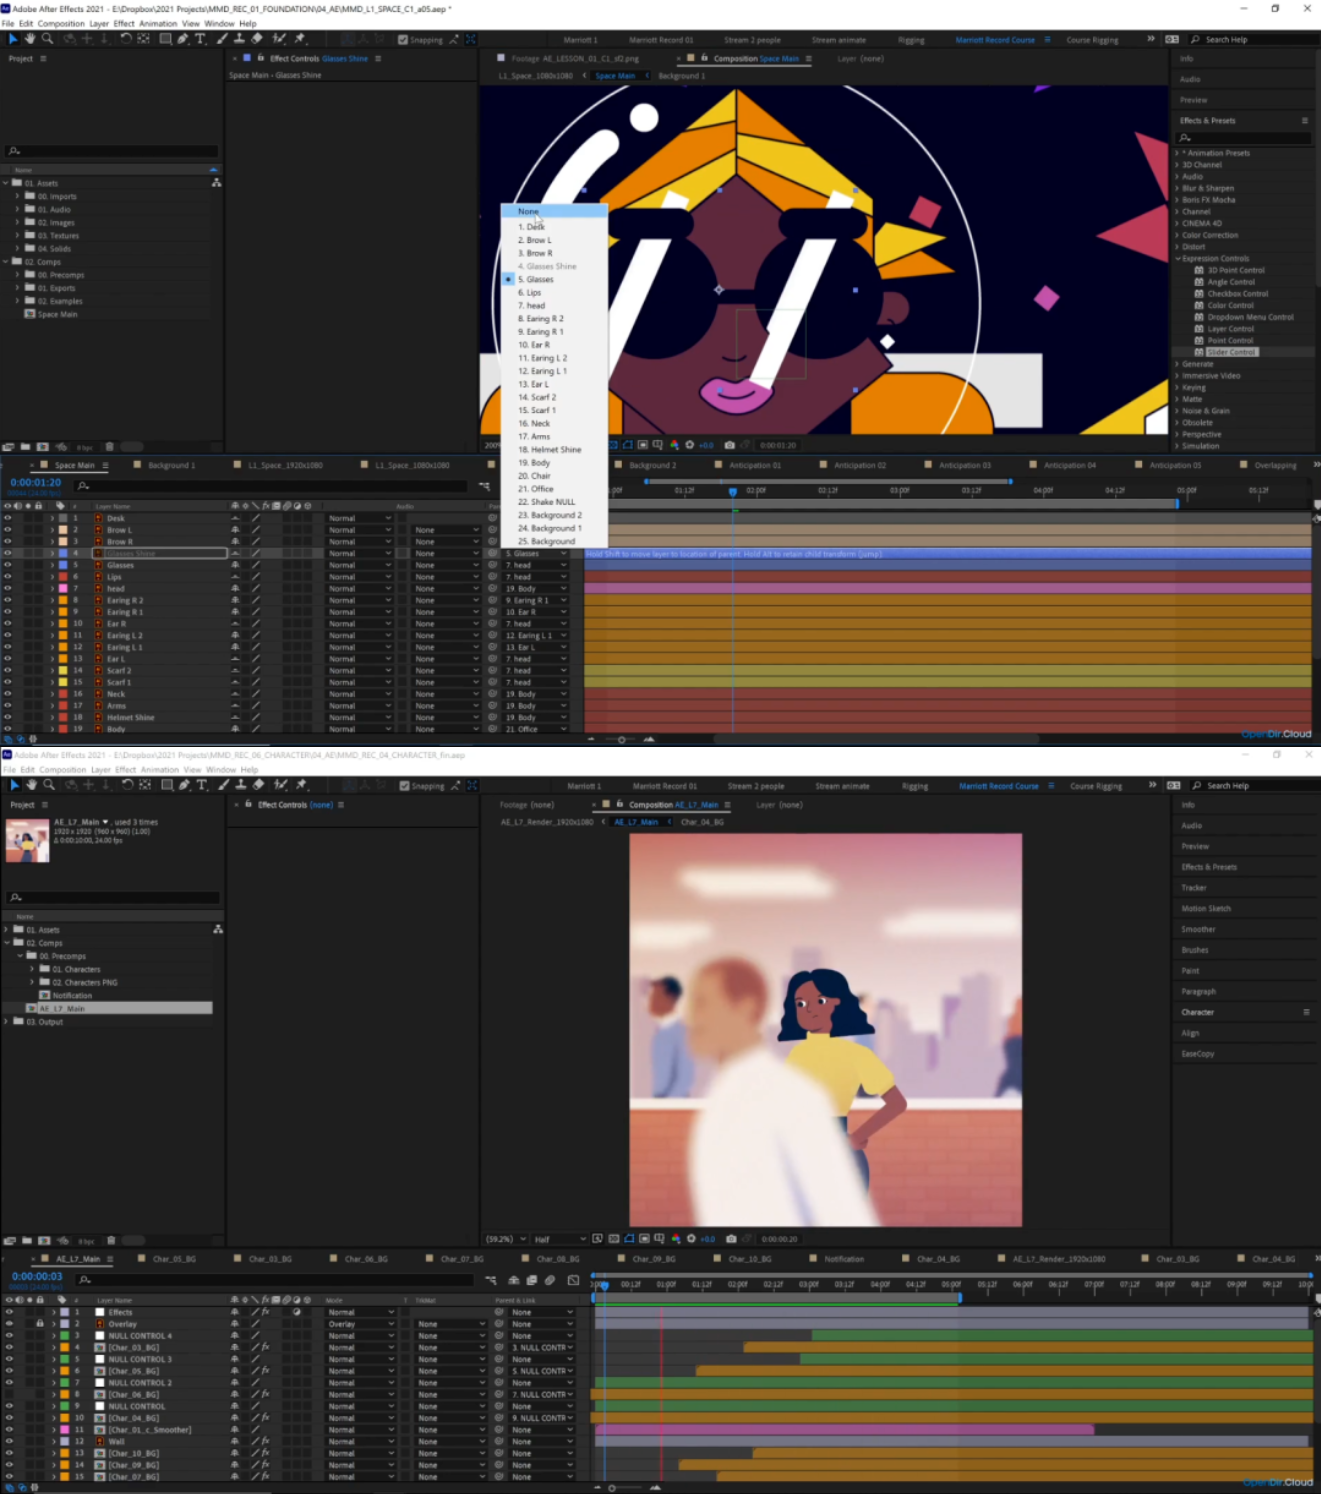
Task: Open the Composition menu in upper window
Action: point(62,23)
